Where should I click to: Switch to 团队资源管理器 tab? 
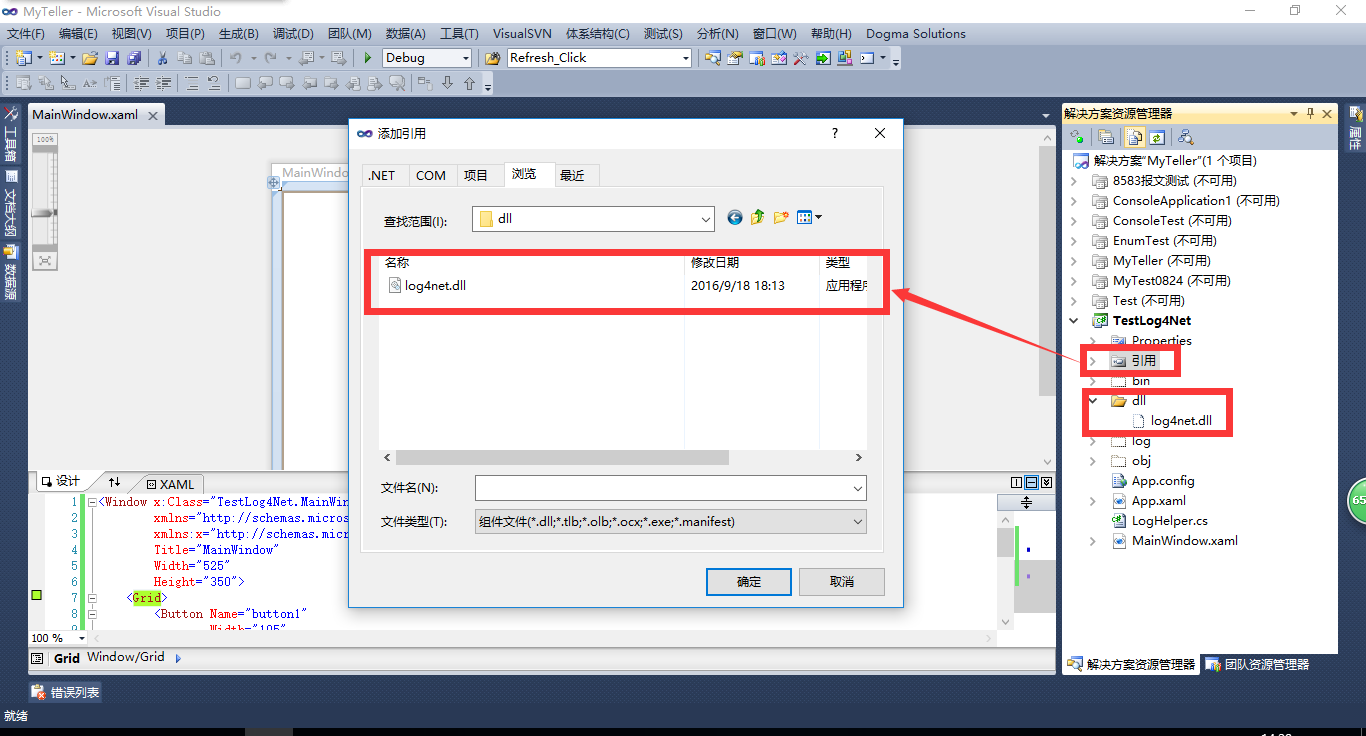click(1256, 664)
